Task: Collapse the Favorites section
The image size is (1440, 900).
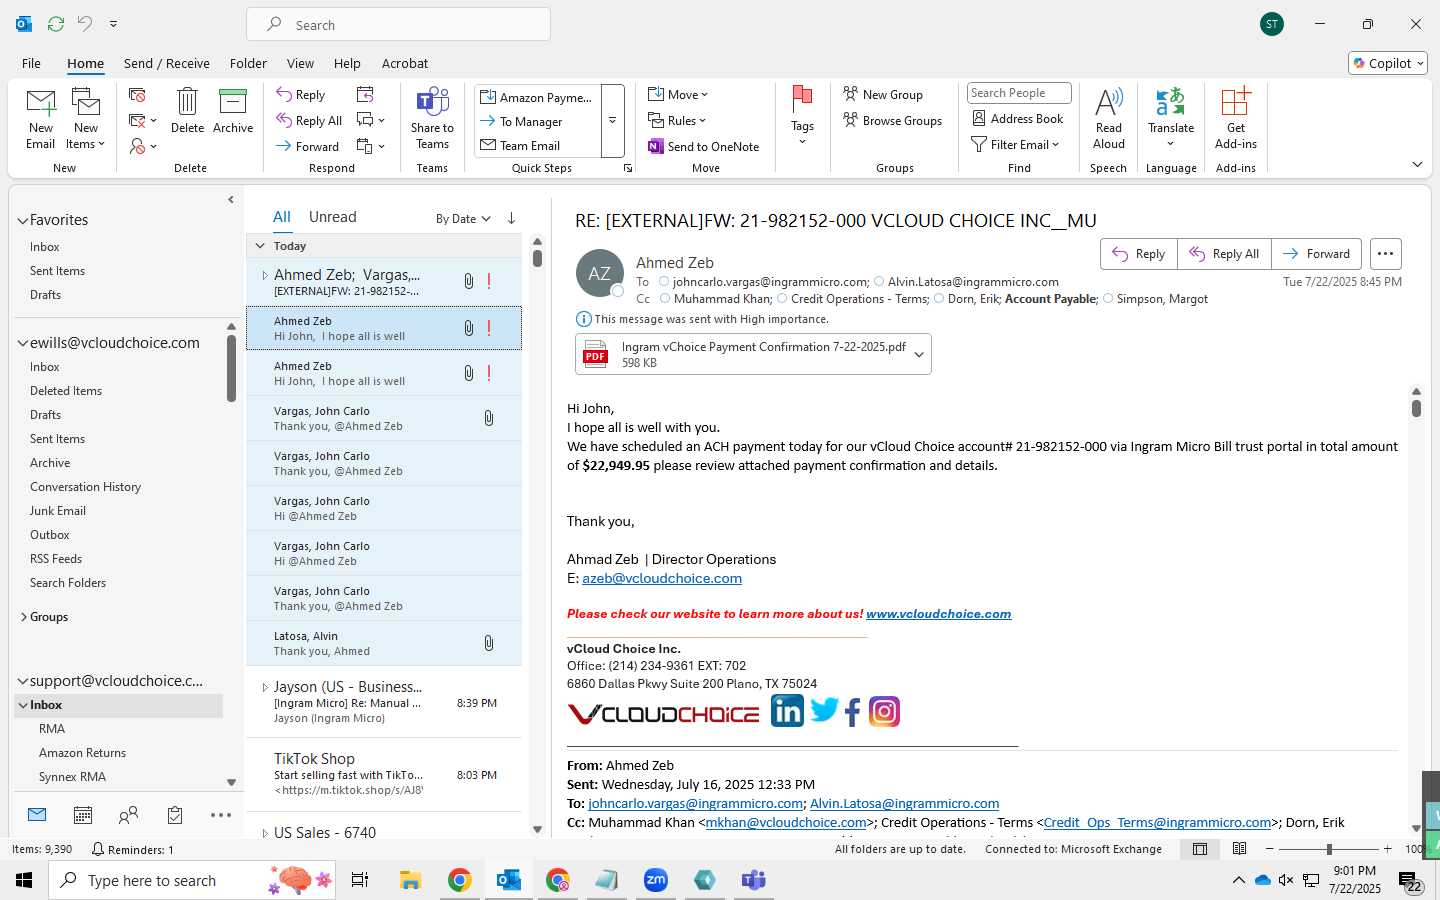Action: [22, 220]
